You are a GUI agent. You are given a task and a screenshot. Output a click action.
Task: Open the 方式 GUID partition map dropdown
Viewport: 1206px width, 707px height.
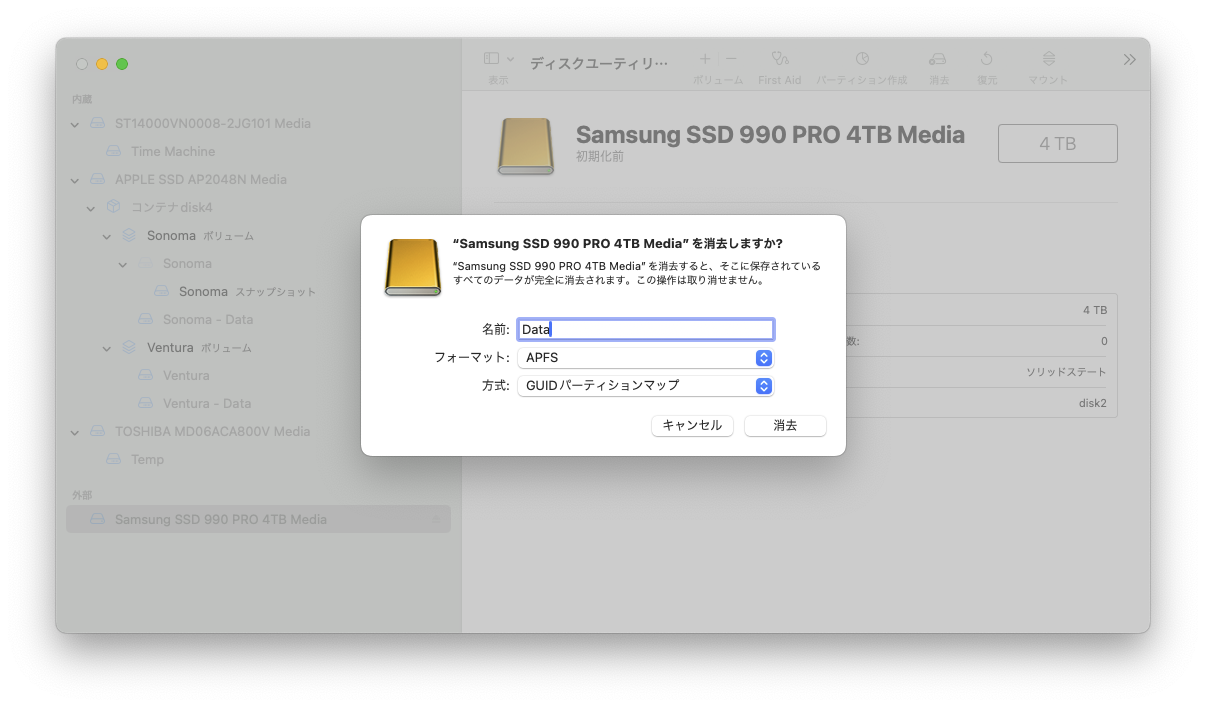(x=645, y=385)
